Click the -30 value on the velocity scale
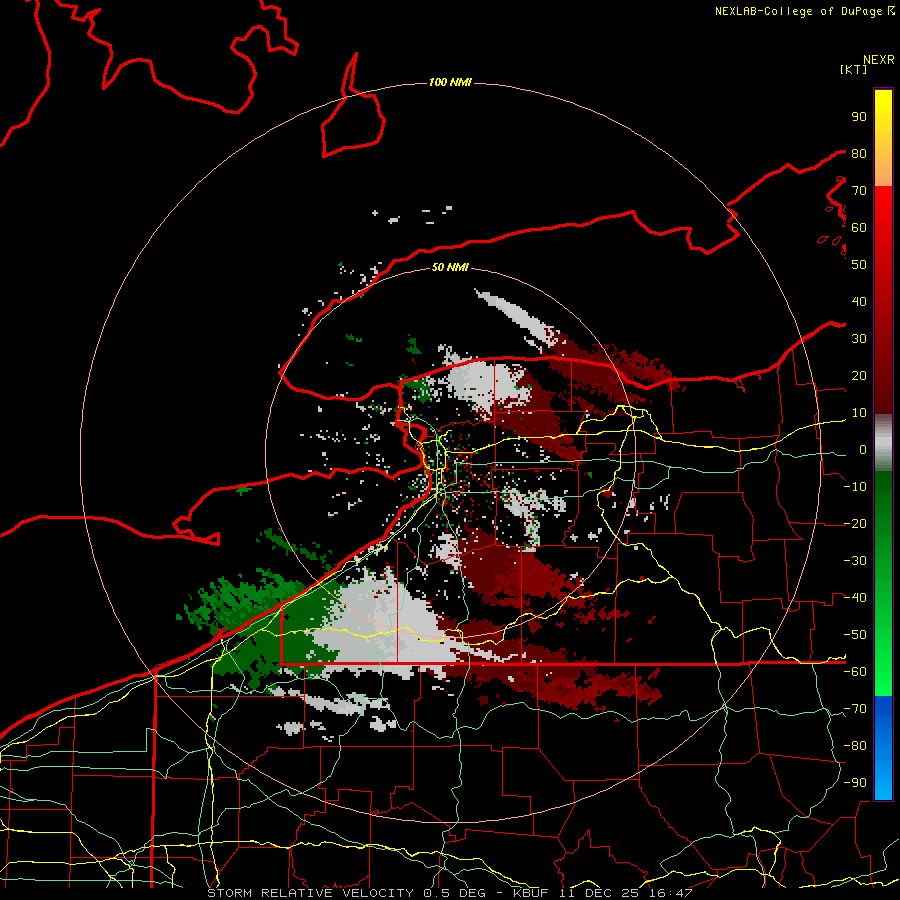Image resolution: width=900 pixels, height=900 pixels. (855, 561)
